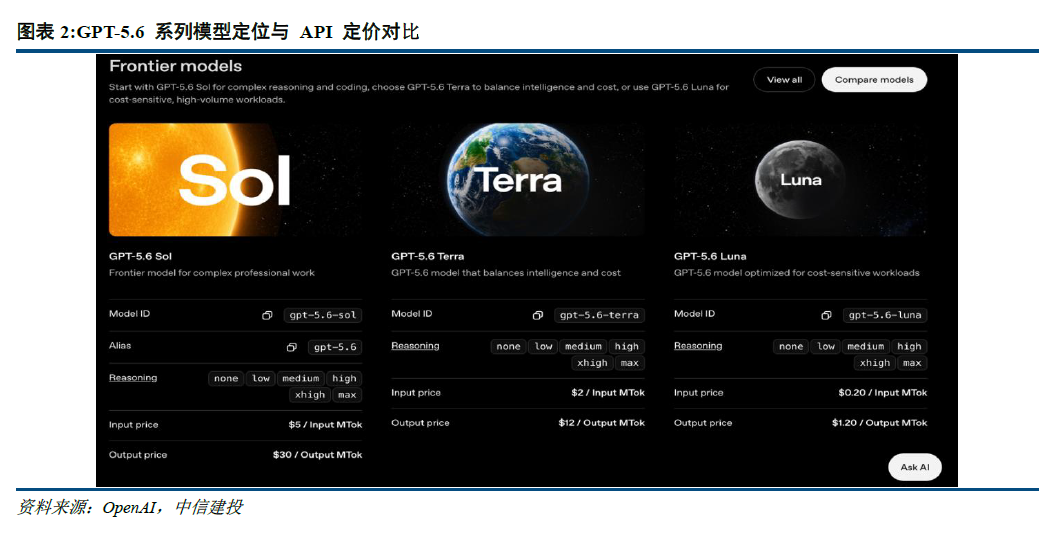Click the Output price label in the Luna card
The width and height of the screenshot is (1060, 538).
(703, 423)
